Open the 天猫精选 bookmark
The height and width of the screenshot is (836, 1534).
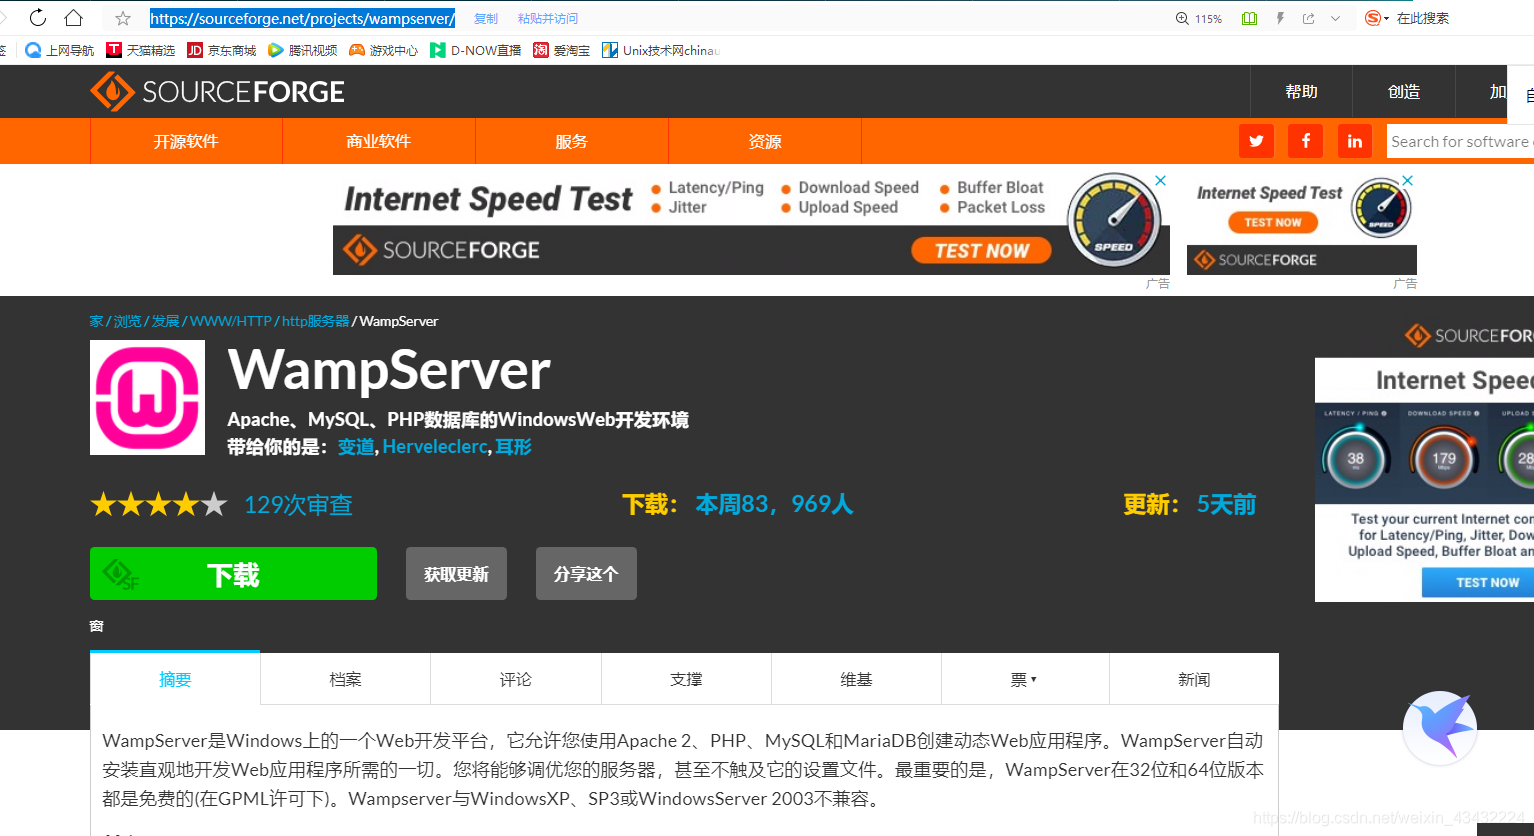pyautogui.click(x=141, y=50)
